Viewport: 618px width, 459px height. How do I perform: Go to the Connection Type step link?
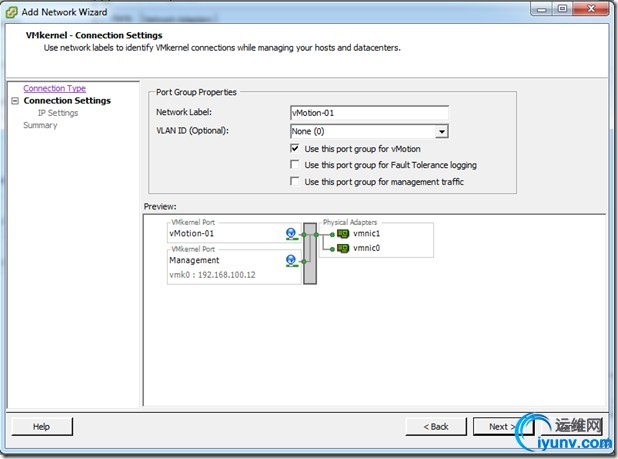point(54,88)
